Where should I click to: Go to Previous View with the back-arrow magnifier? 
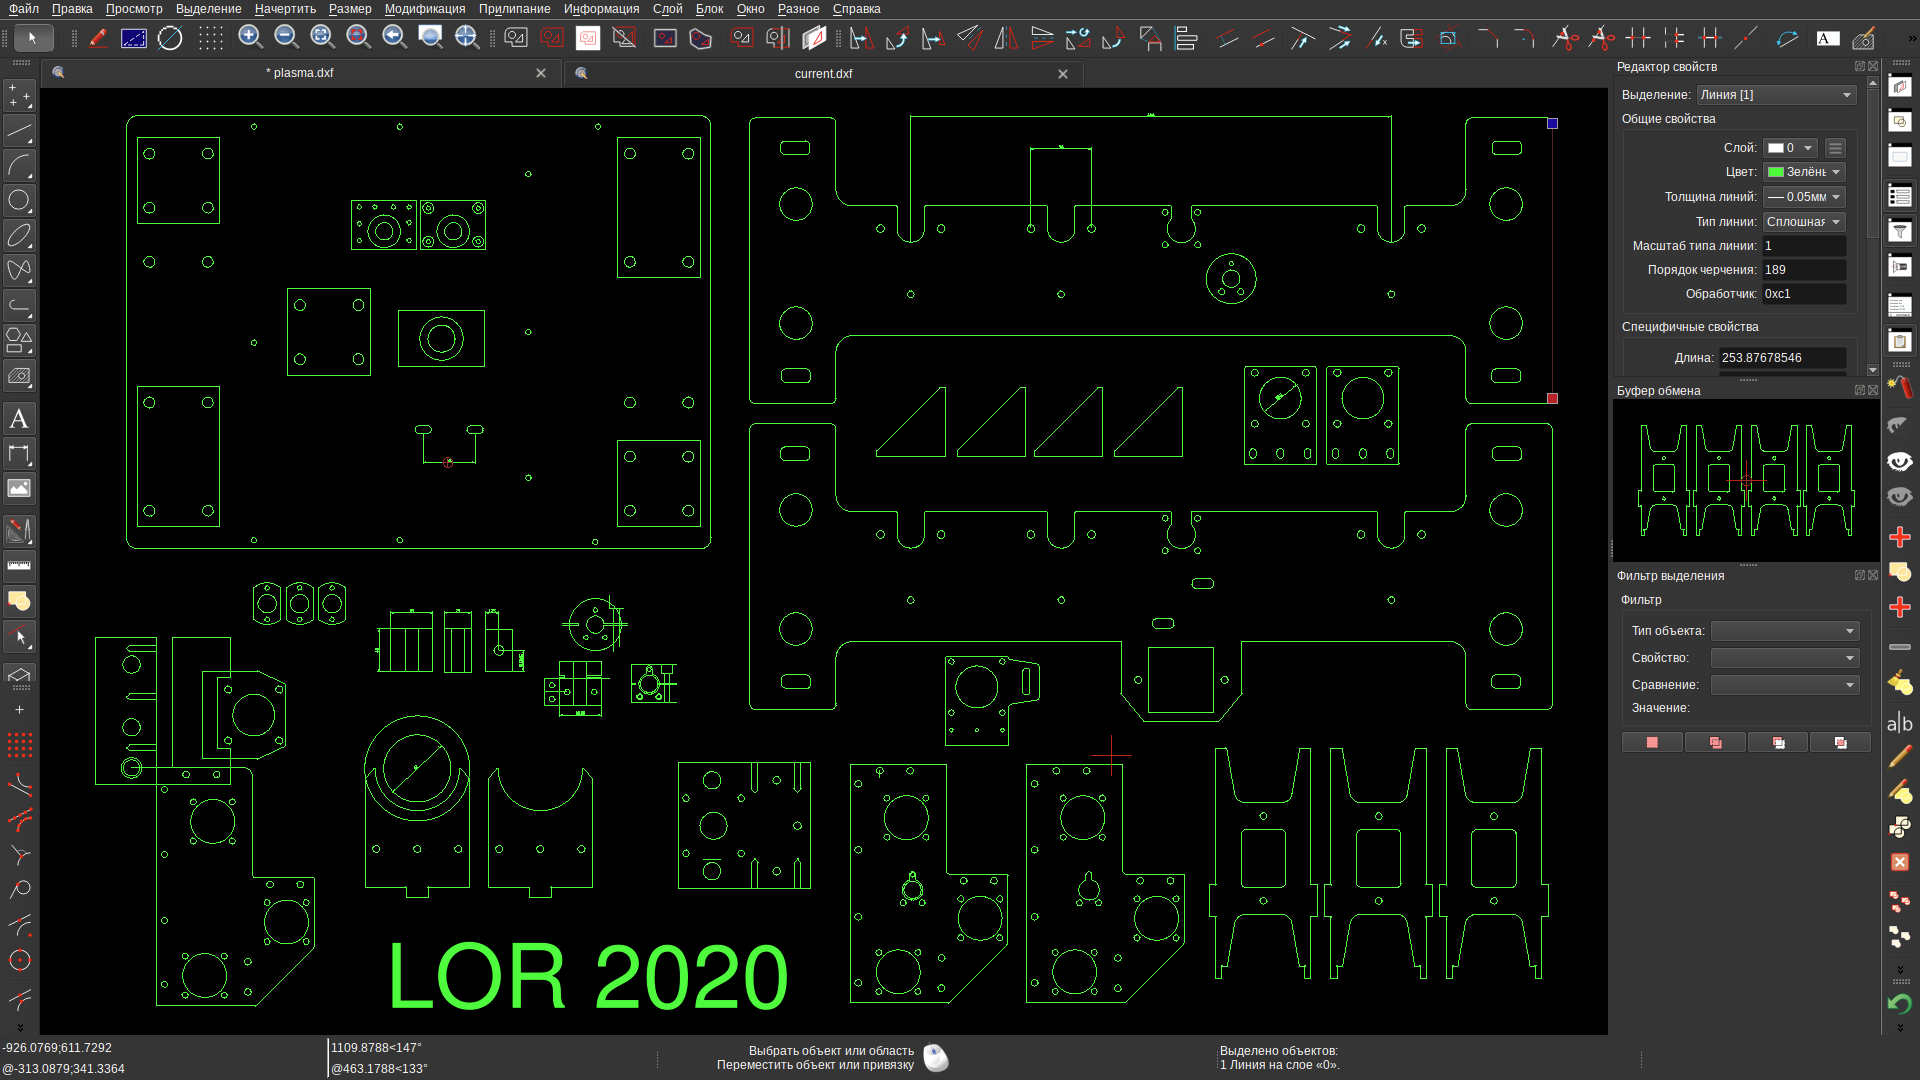pyautogui.click(x=394, y=38)
